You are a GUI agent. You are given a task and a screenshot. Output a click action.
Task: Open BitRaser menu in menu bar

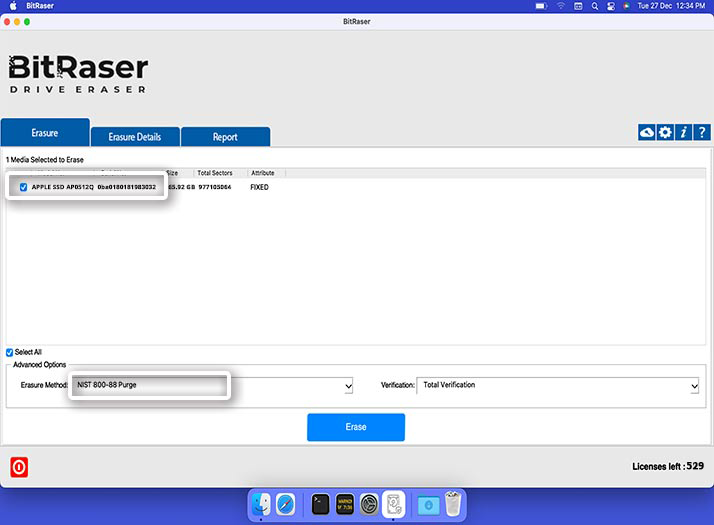[40, 6]
